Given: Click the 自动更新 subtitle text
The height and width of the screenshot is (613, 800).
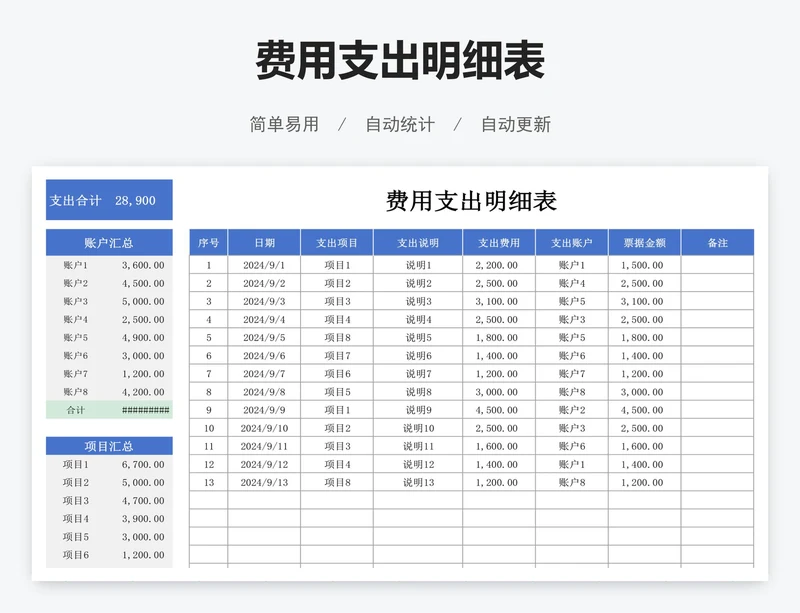Looking at the screenshot, I should (516, 125).
